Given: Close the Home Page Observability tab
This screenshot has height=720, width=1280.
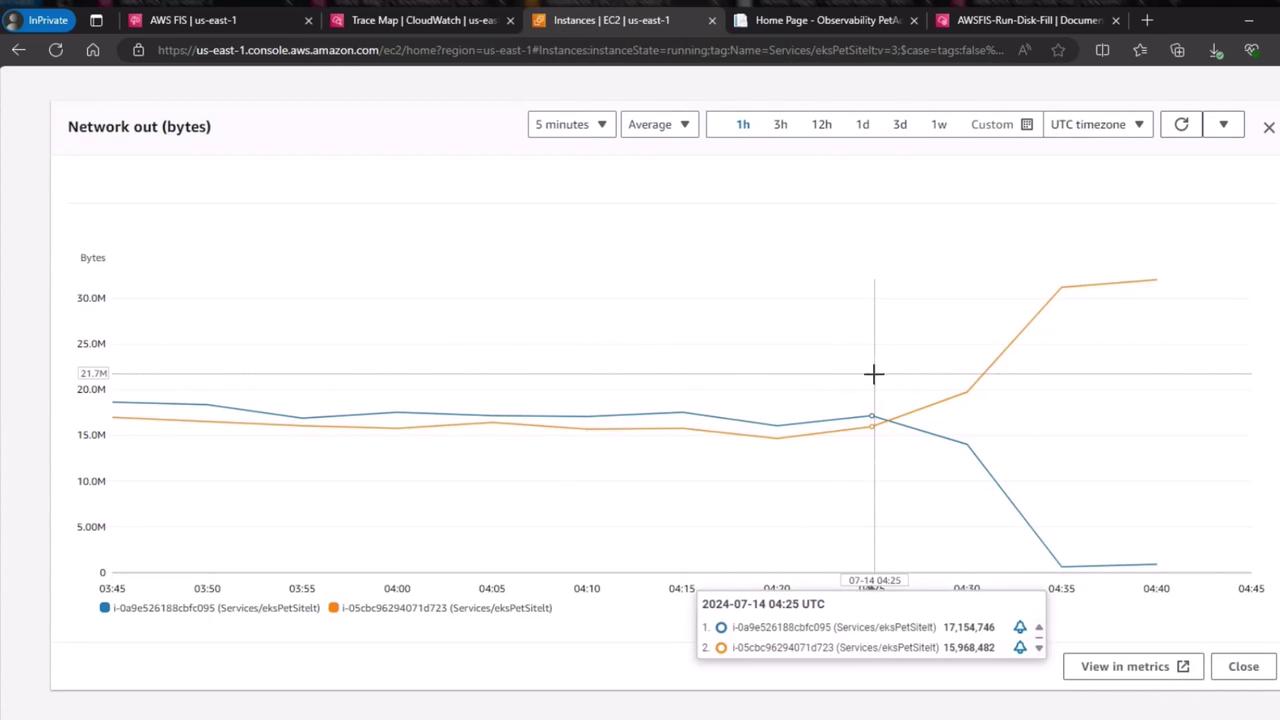Looking at the screenshot, I should [x=914, y=20].
